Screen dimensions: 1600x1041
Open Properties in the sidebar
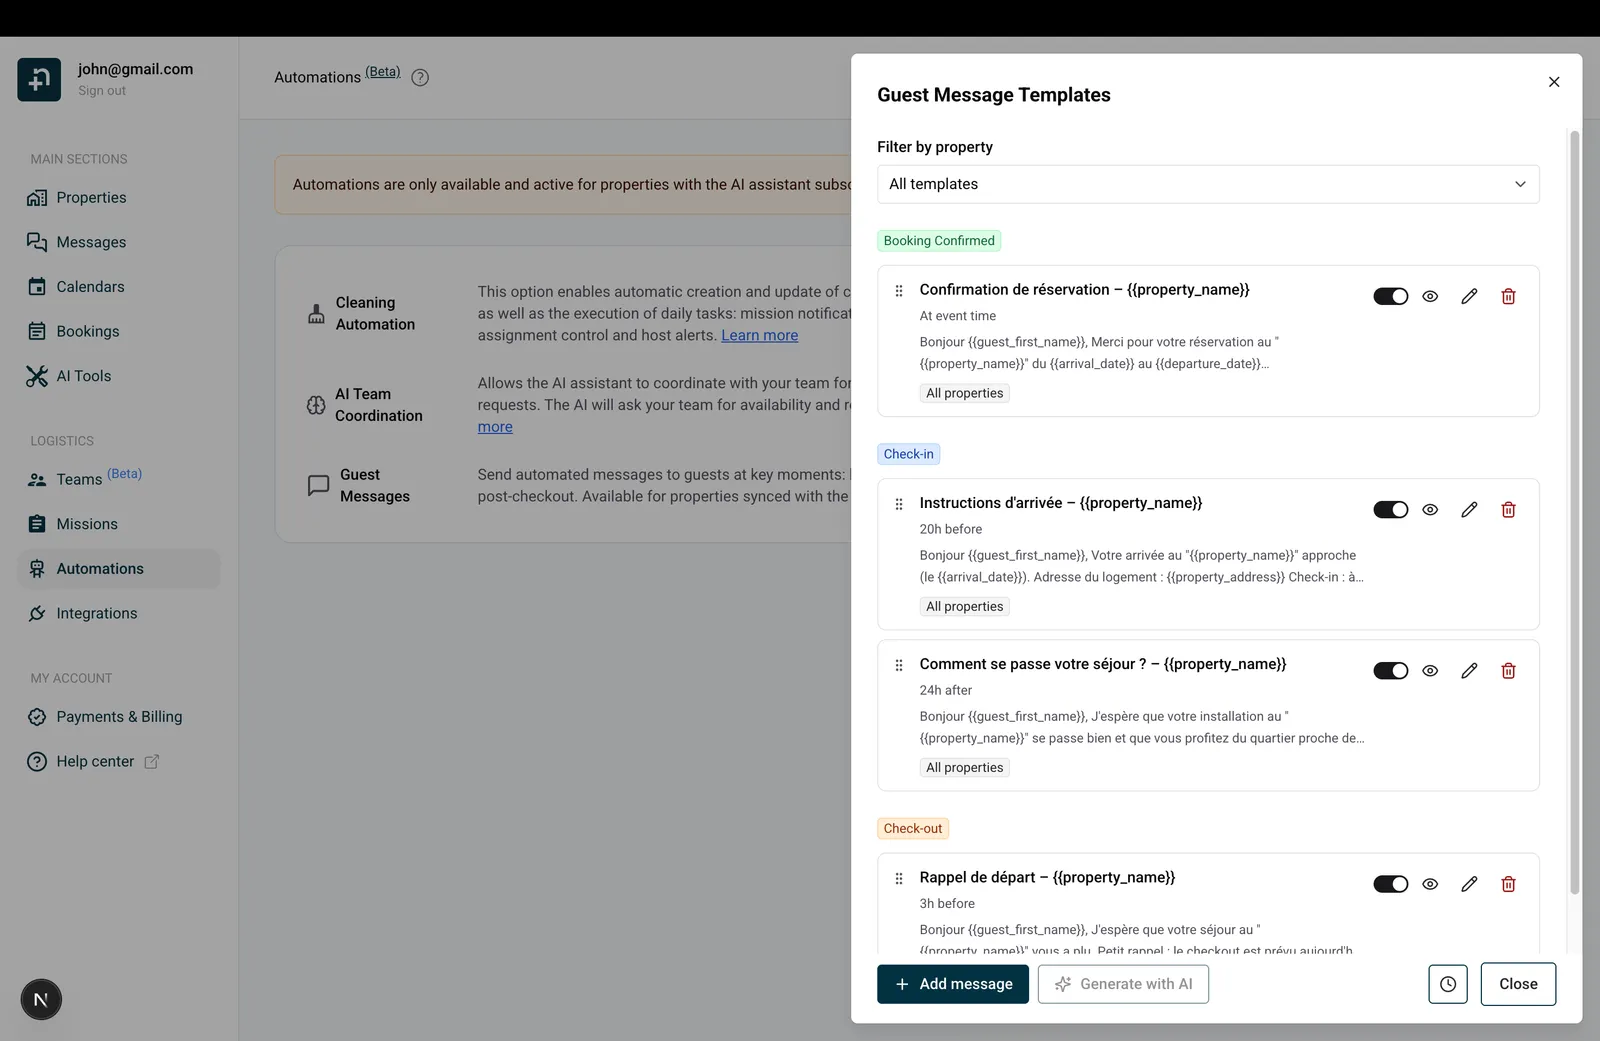click(x=119, y=198)
